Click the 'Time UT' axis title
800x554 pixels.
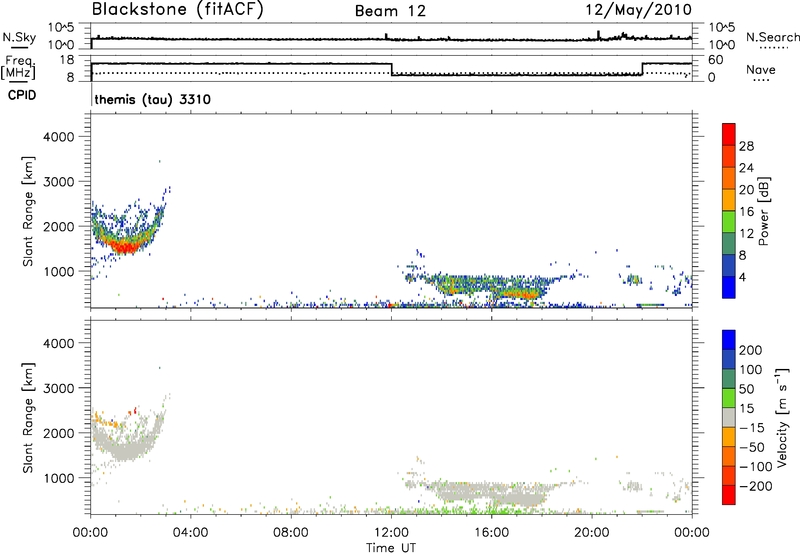[391, 547]
